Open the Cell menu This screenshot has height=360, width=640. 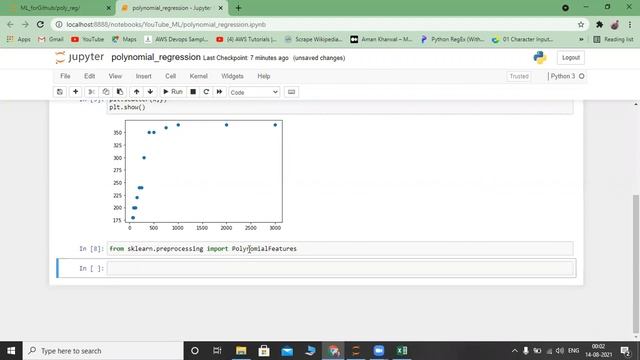(x=171, y=76)
